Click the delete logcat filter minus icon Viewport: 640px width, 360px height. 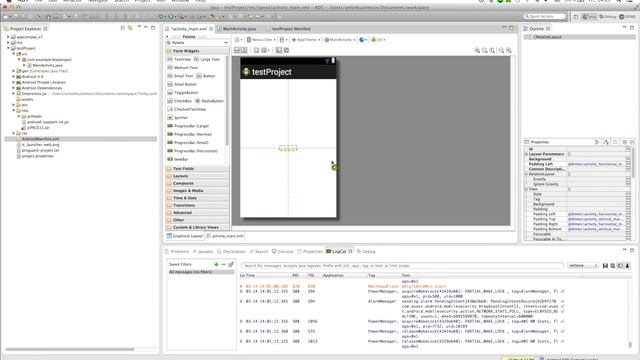pos(224,264)
